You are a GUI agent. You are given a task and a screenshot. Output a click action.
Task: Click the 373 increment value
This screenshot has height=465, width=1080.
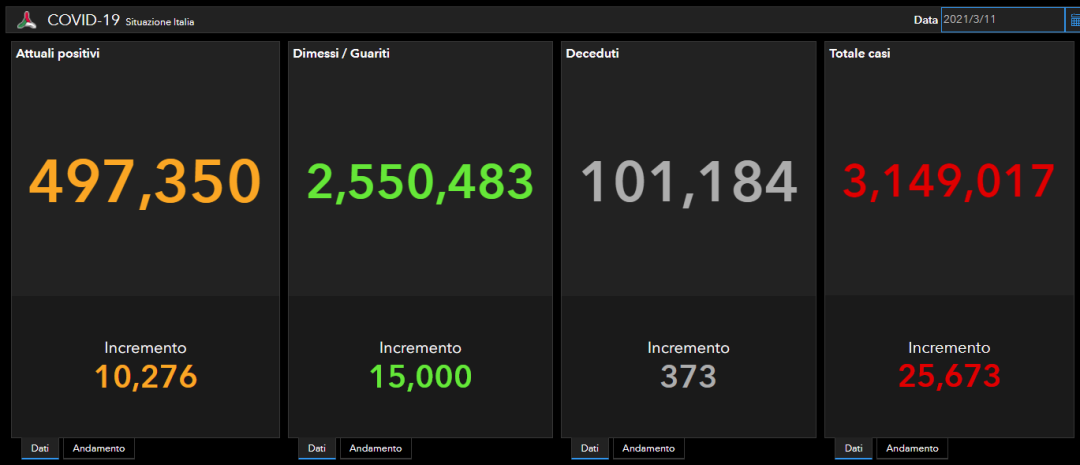pyautogui.click(x=689, y=376)
